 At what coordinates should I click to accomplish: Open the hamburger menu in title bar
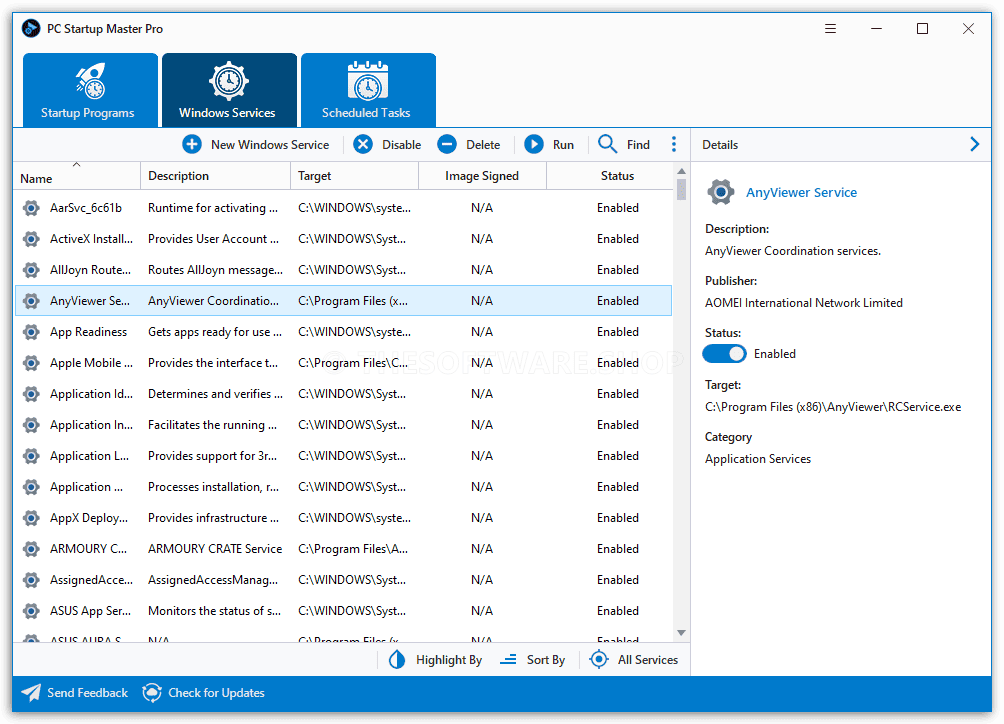click(830, 29)
